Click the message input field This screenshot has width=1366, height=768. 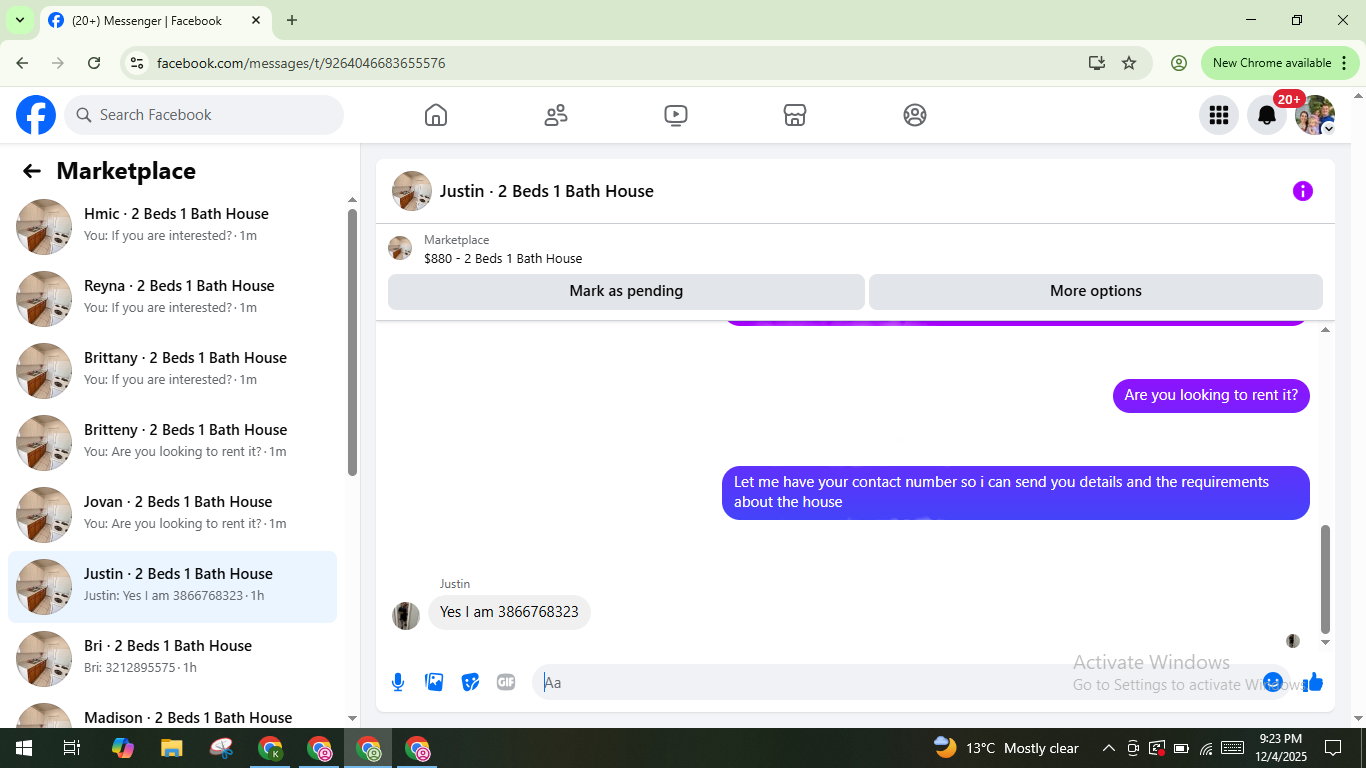click(x=900, y=682)
